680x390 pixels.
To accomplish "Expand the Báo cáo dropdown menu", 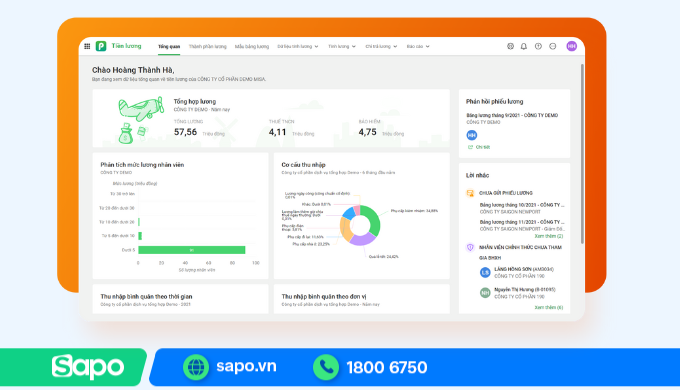I will [418, 46].
